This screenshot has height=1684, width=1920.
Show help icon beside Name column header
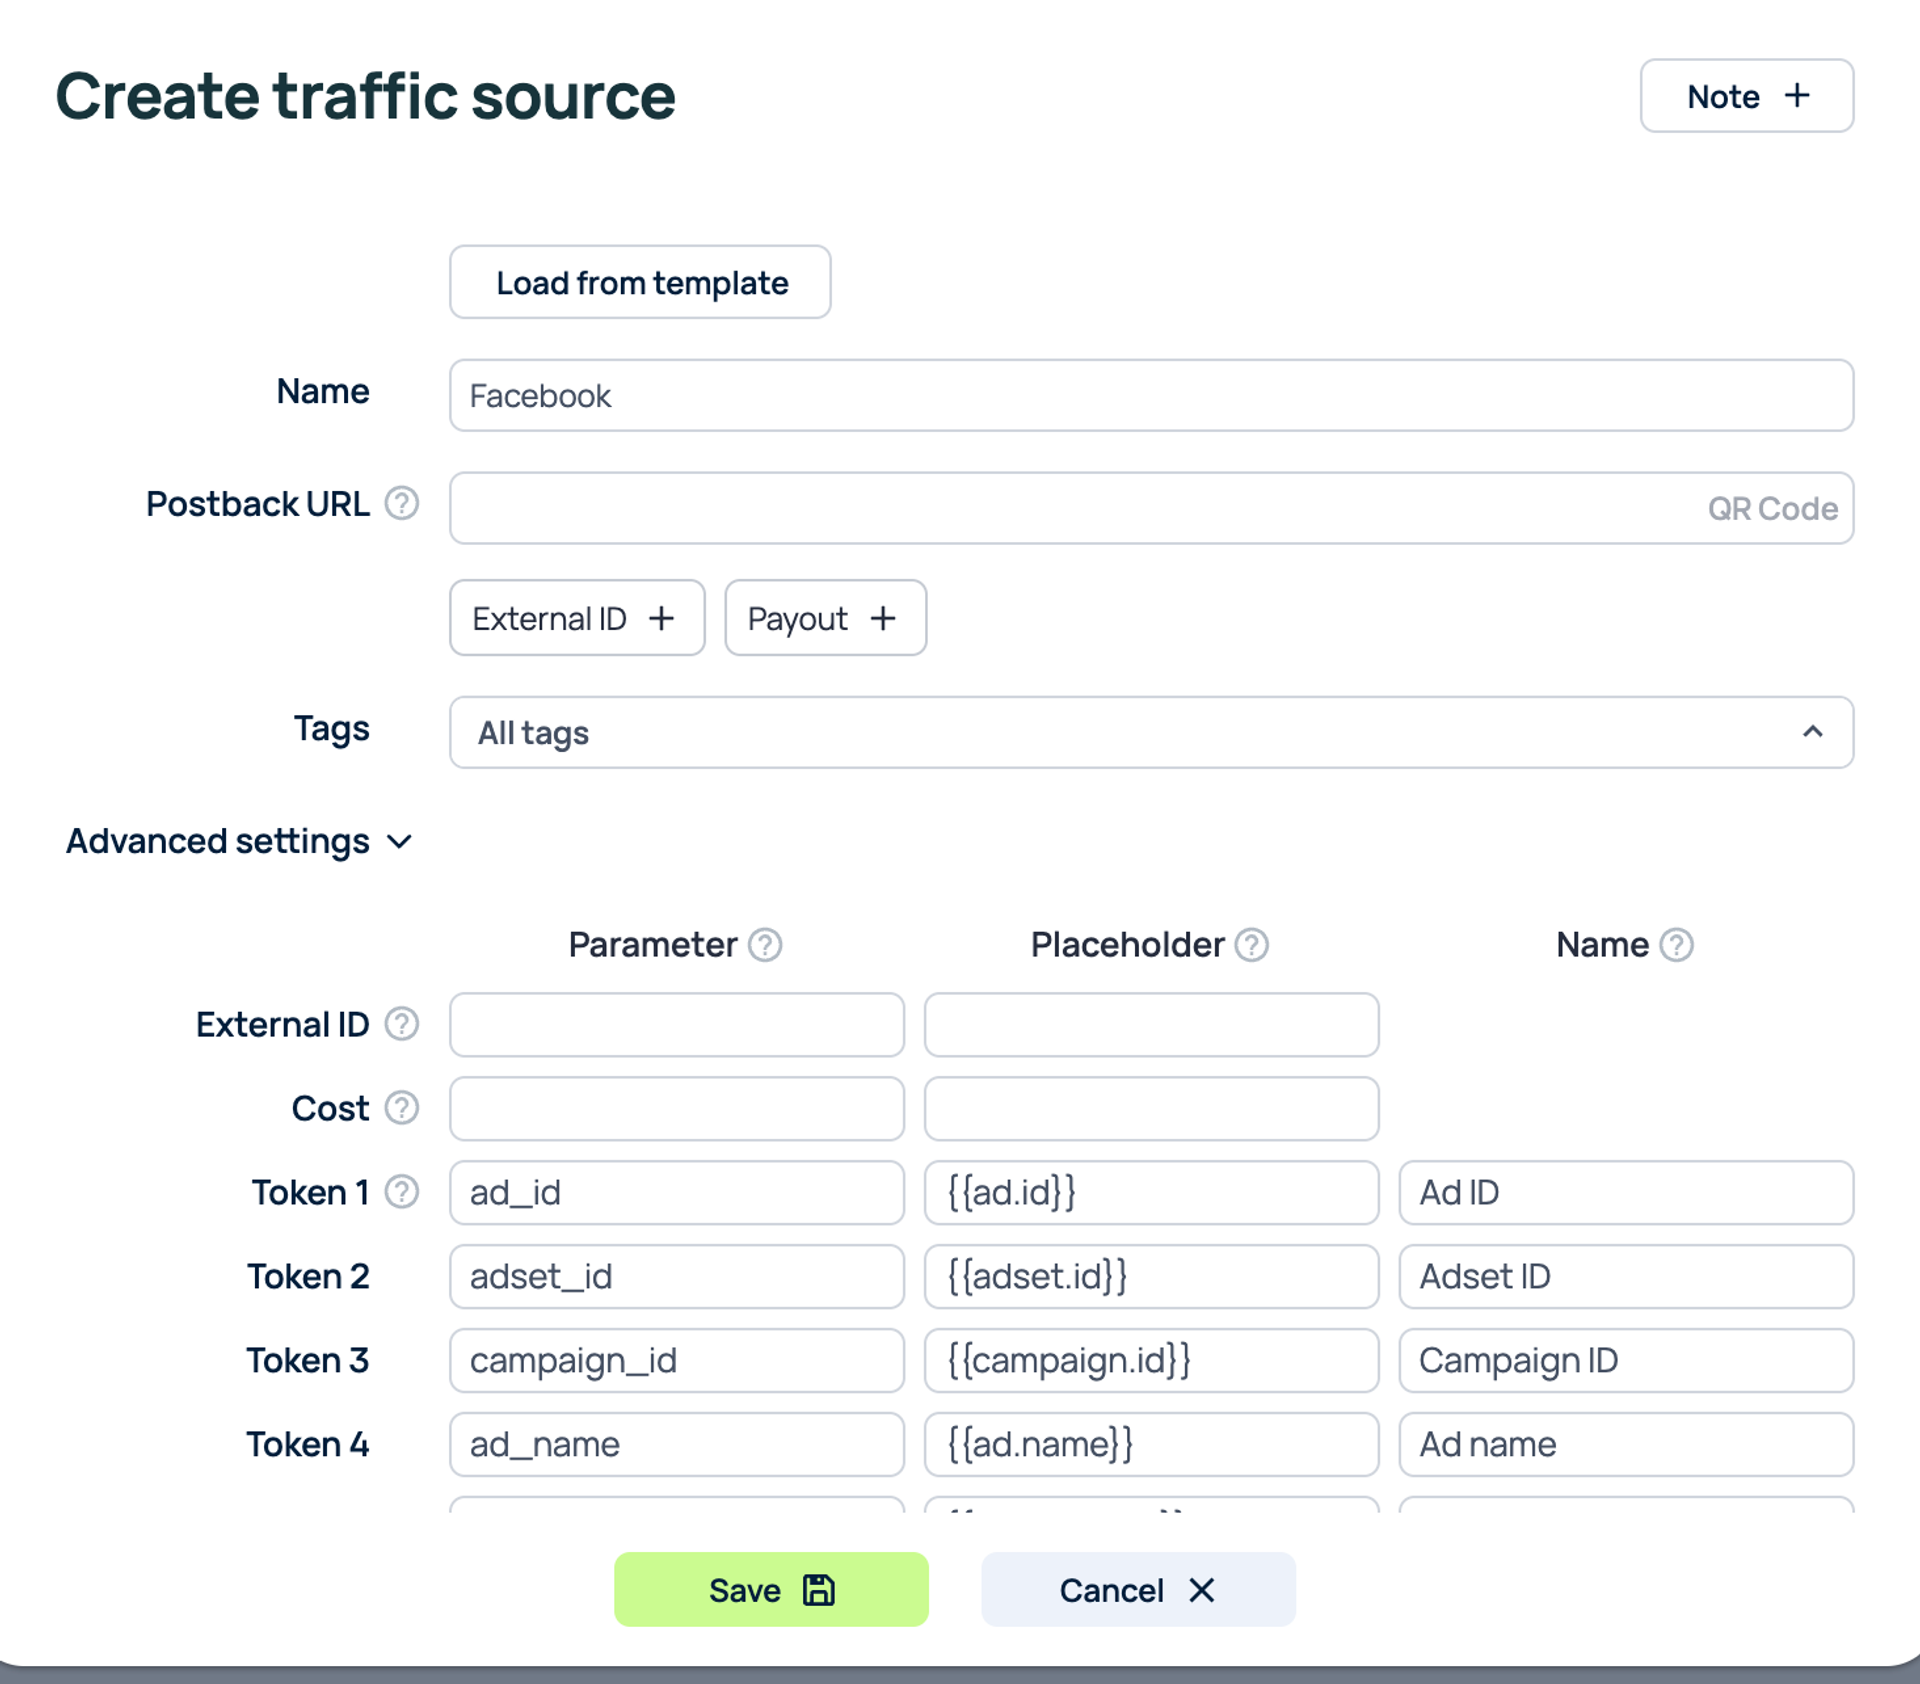pos(1676,944)
